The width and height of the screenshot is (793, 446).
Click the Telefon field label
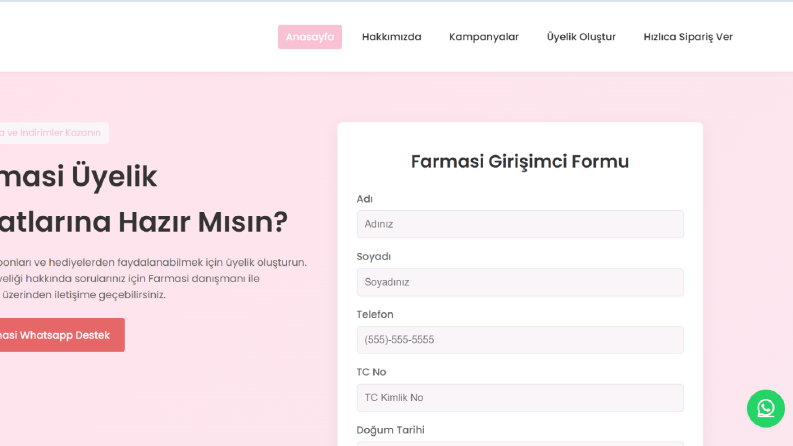375,315
